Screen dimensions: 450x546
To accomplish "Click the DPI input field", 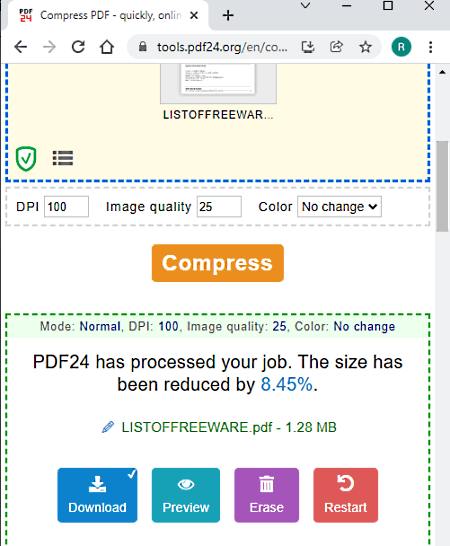I will click(x=66, y=207).
